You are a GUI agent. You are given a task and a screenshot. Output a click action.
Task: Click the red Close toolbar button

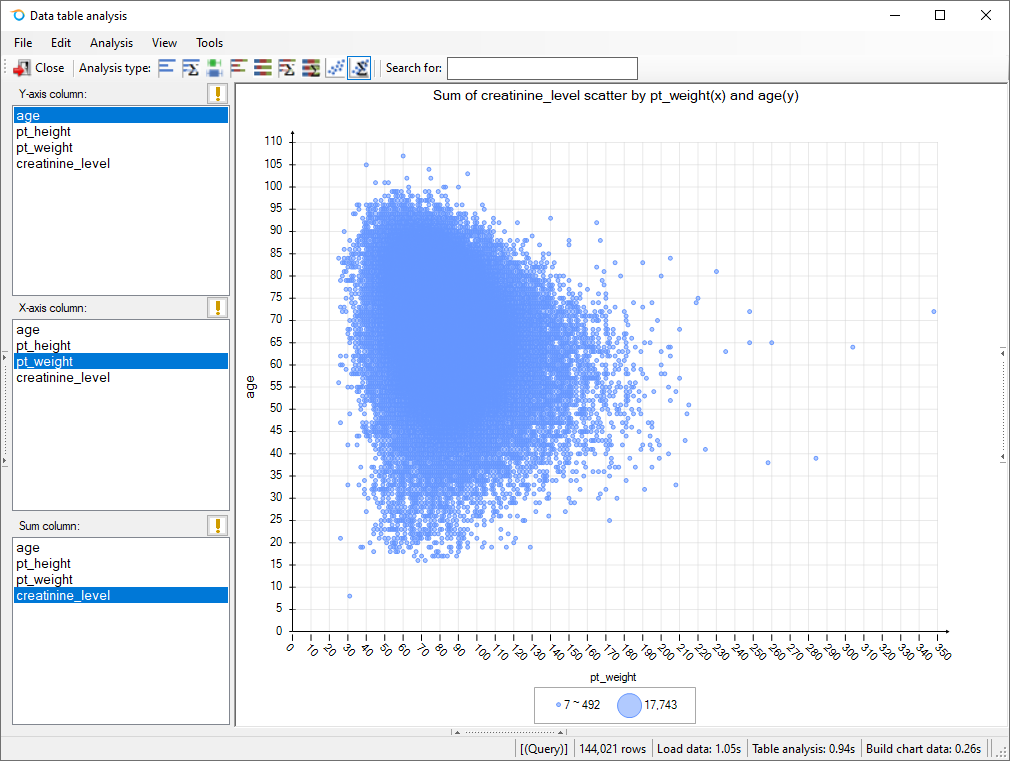click(39, 68)
